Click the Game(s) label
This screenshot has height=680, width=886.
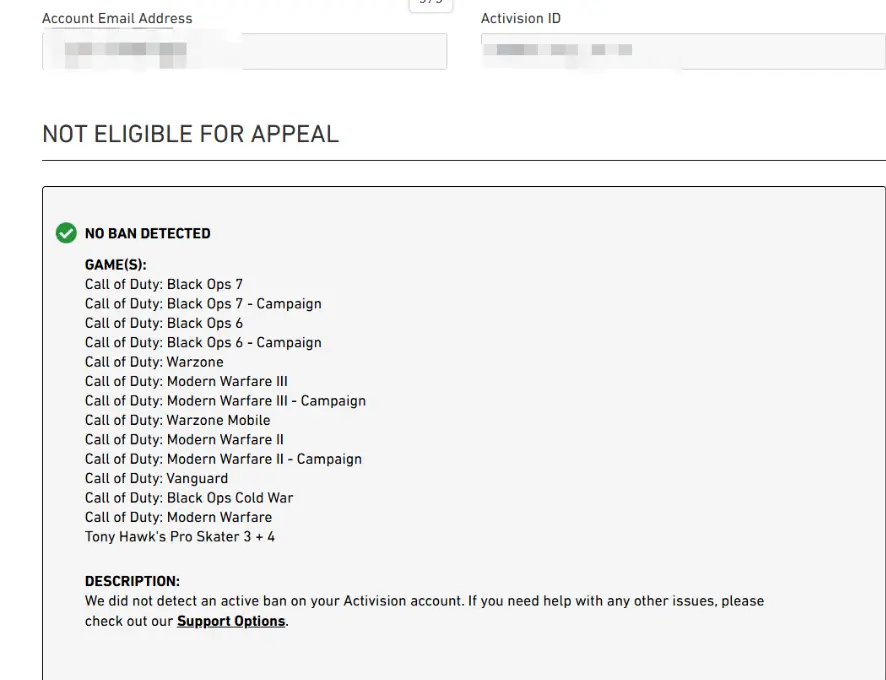[x=116, y=265]
